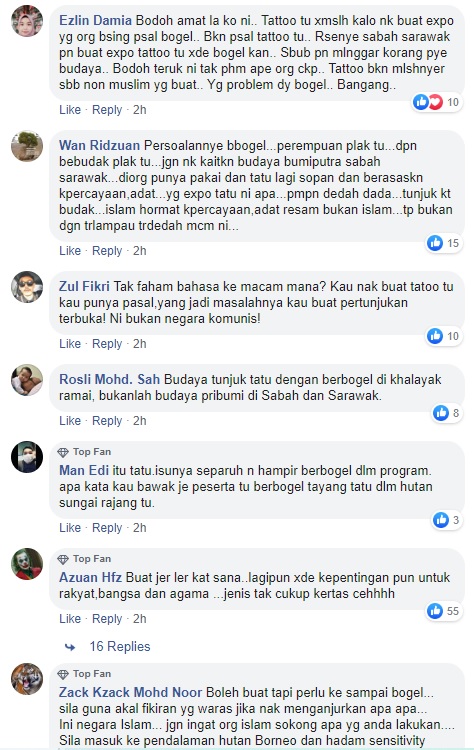Click the 2h timestamp on Ezlin Damia's comment
474x750 pixels.
[x=140, y=110]
